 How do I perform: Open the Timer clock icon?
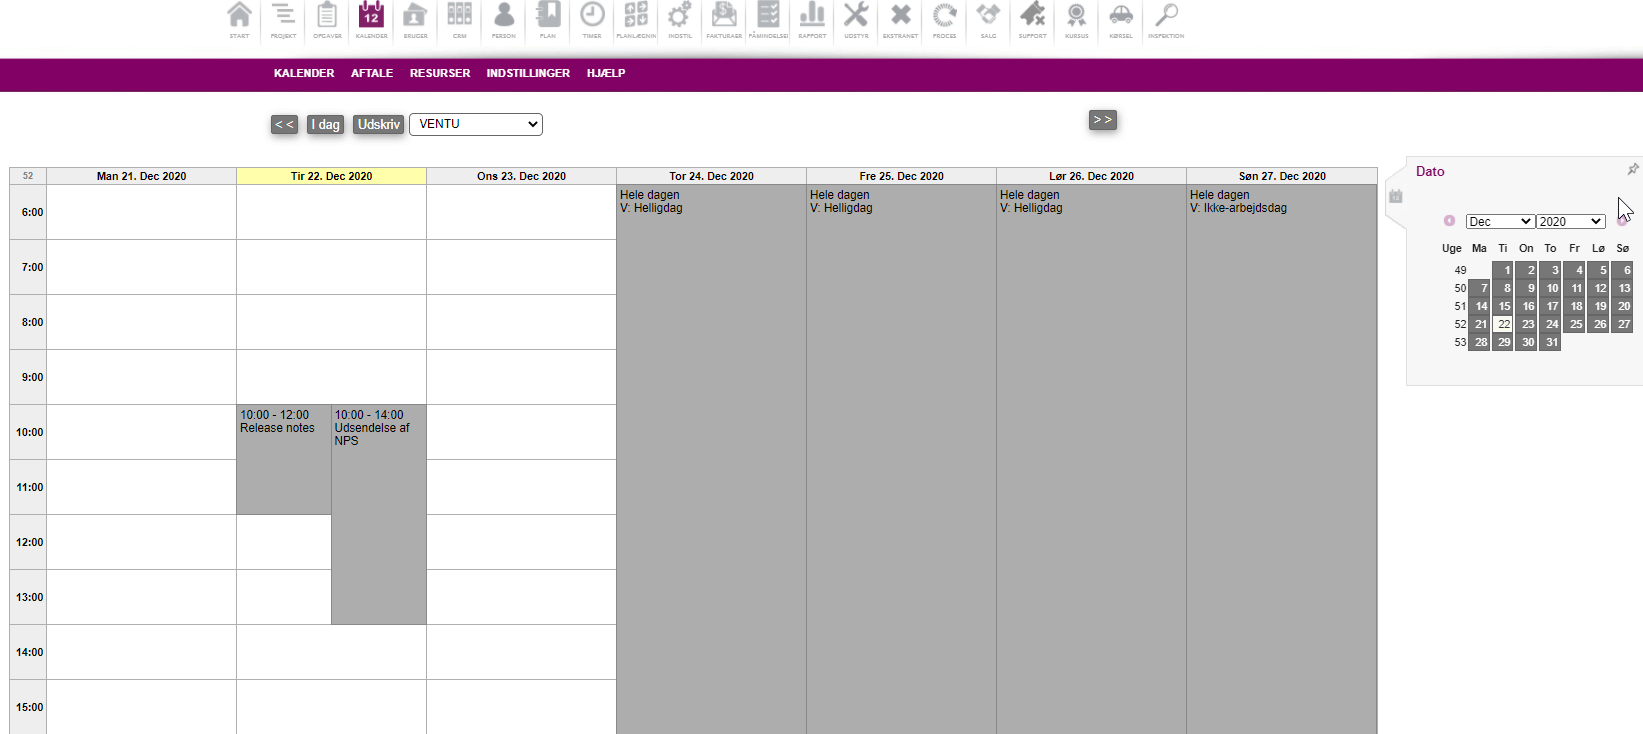pos(592,19)
